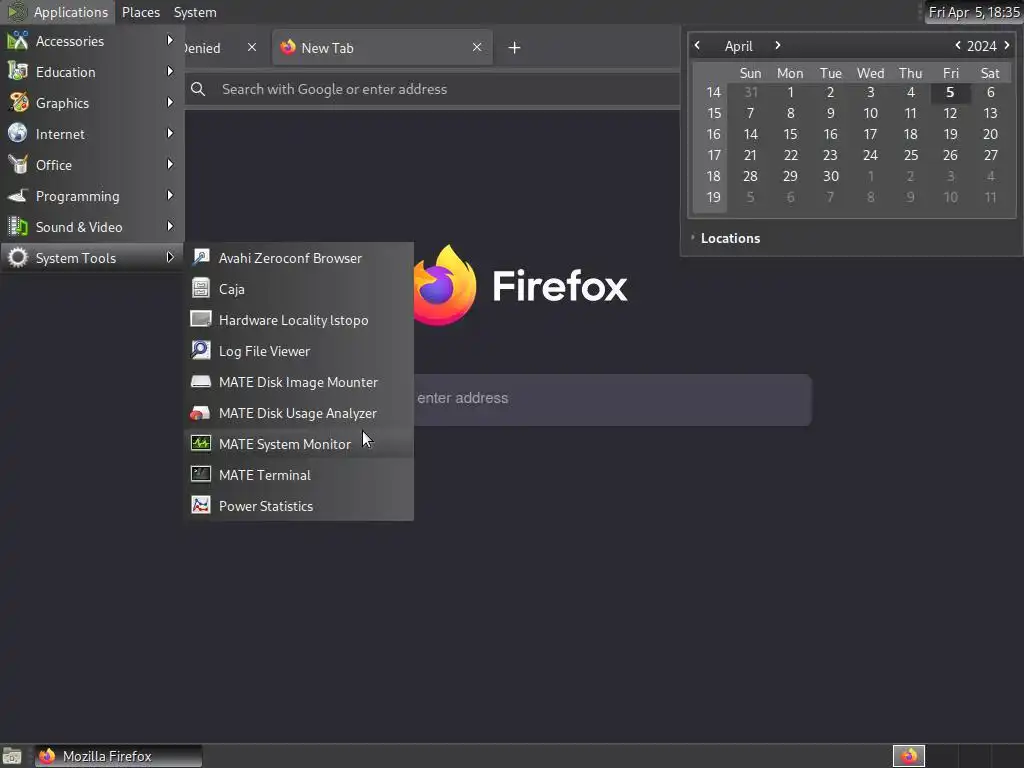Go to previous month in calendar
The image size is (1024, 768).
pos(697,46)
